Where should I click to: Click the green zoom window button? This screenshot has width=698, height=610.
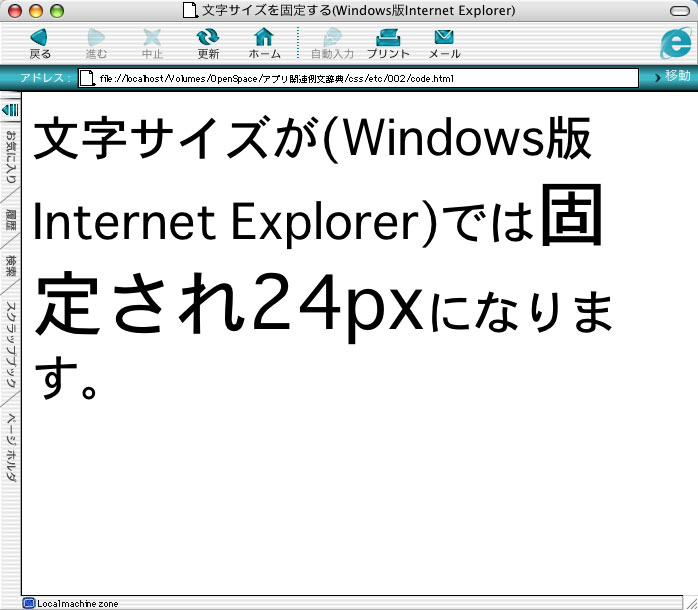click(57, 11)
